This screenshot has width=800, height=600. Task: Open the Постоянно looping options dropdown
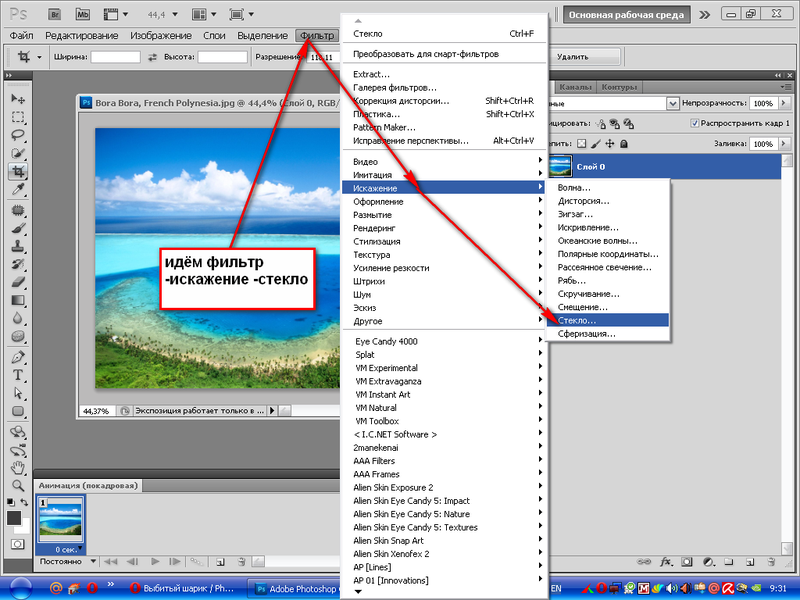(93, 561)
